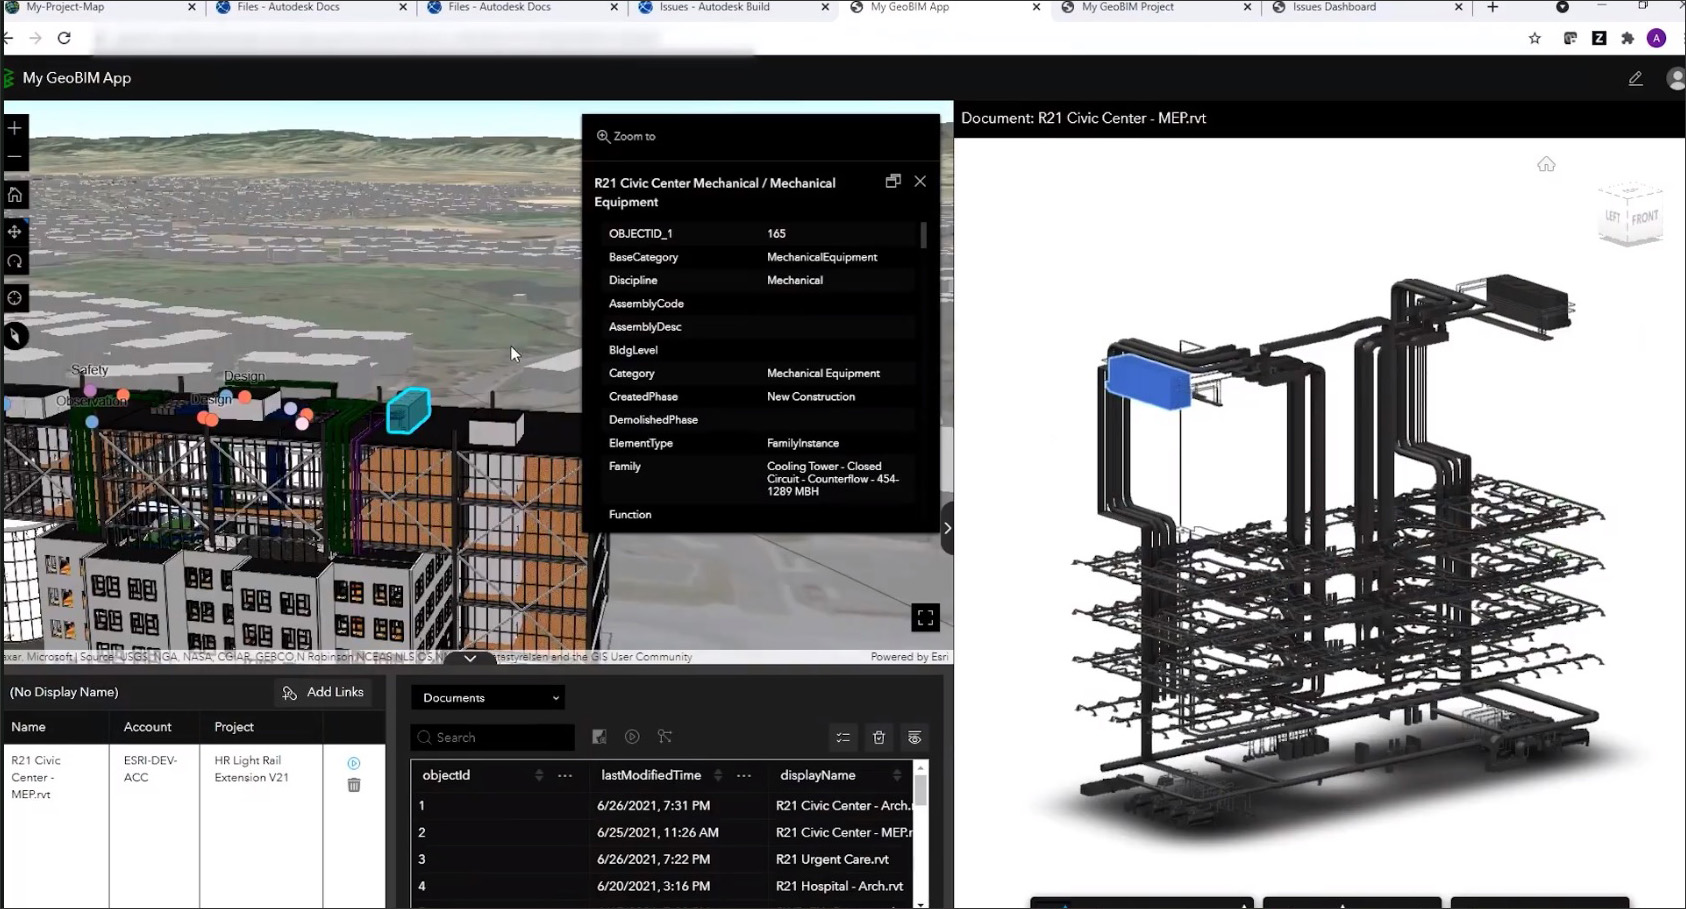
Task: Switch to My GeoBIM Project tab
Action: click(1157, 7)
